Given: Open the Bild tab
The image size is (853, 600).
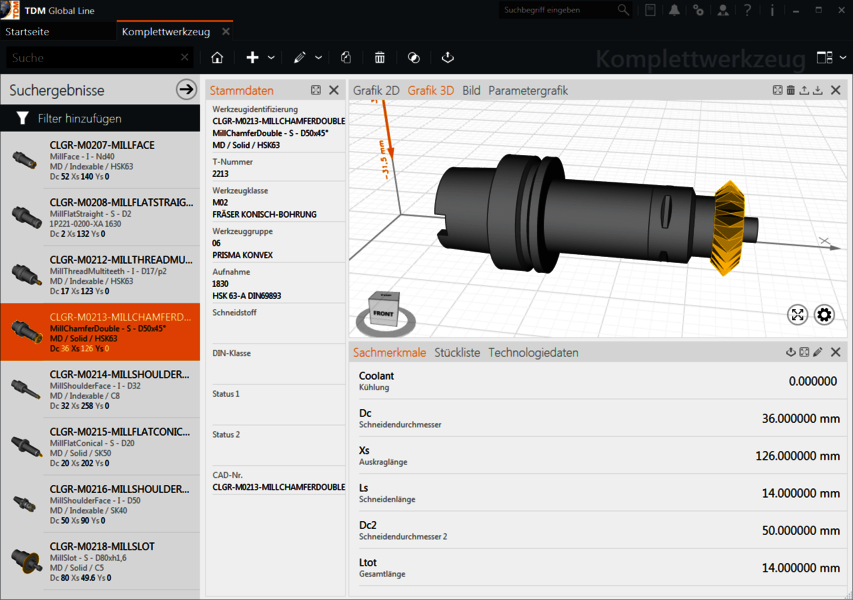Looking at the screenshot, I should pyautogui.click(x=471, y=91).
